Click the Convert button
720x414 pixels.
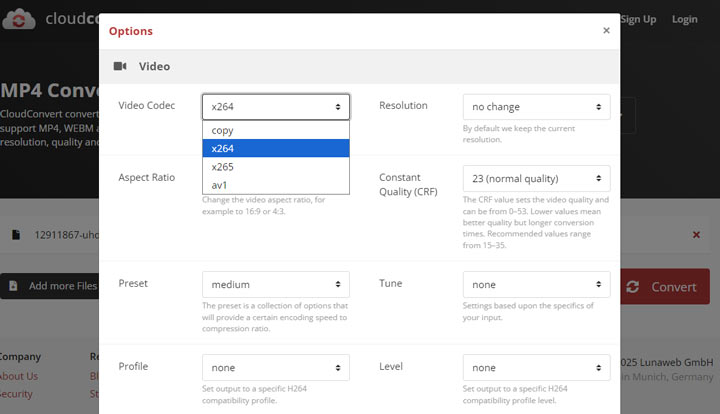coord(665,287)
